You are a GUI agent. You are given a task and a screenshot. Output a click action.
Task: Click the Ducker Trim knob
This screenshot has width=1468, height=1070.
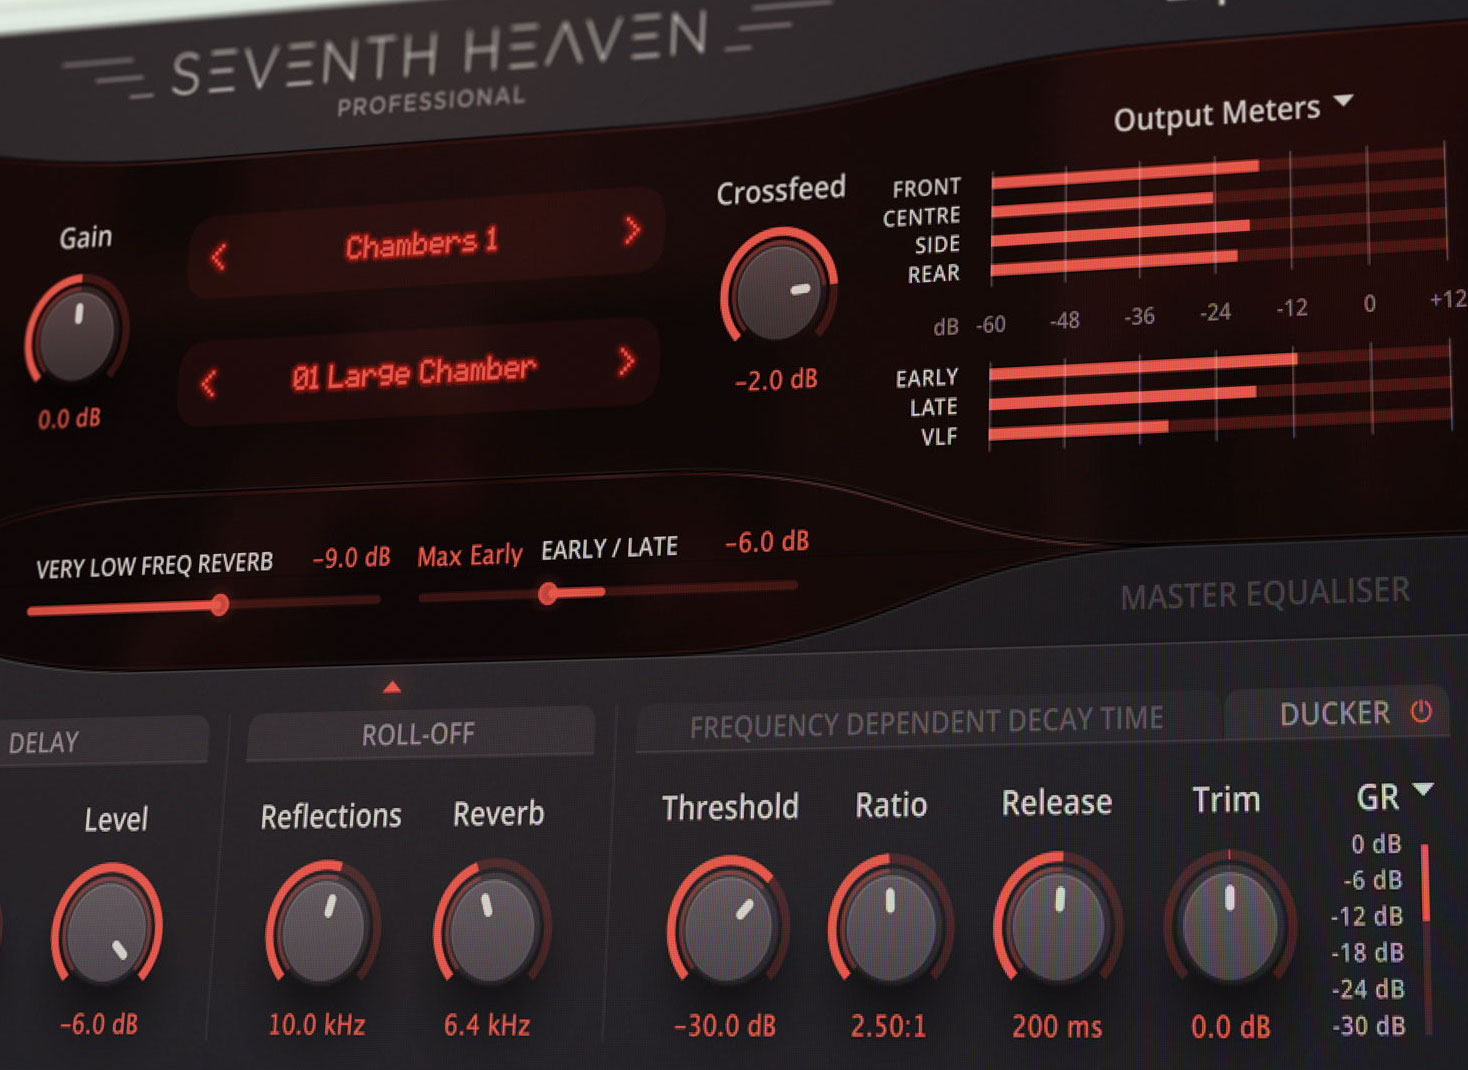click(1229, 920)
